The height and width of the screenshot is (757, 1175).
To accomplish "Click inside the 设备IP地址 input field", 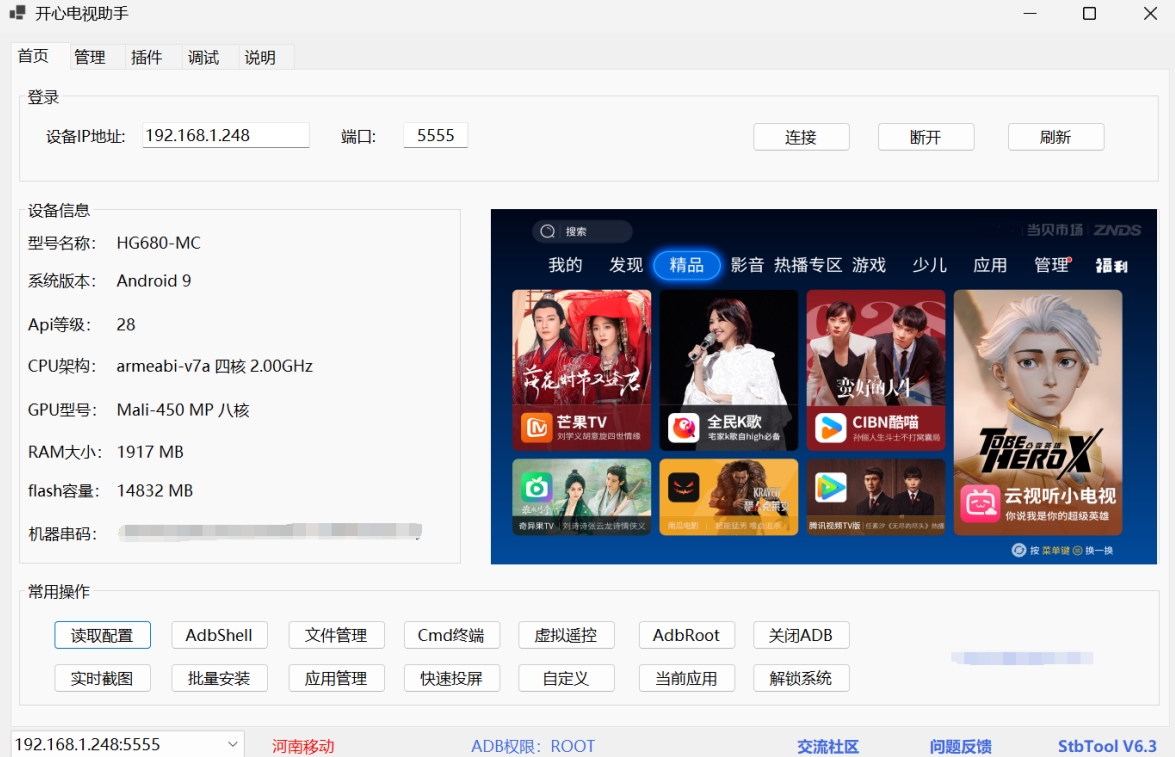I will (x=225, y=133).
